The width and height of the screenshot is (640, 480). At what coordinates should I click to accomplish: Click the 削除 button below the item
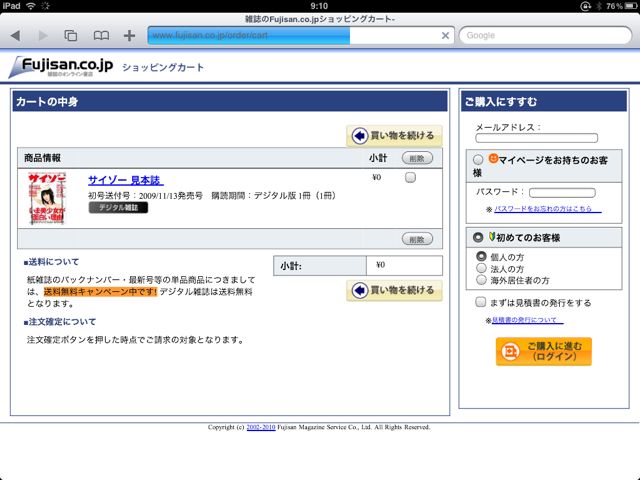point(417,239)
